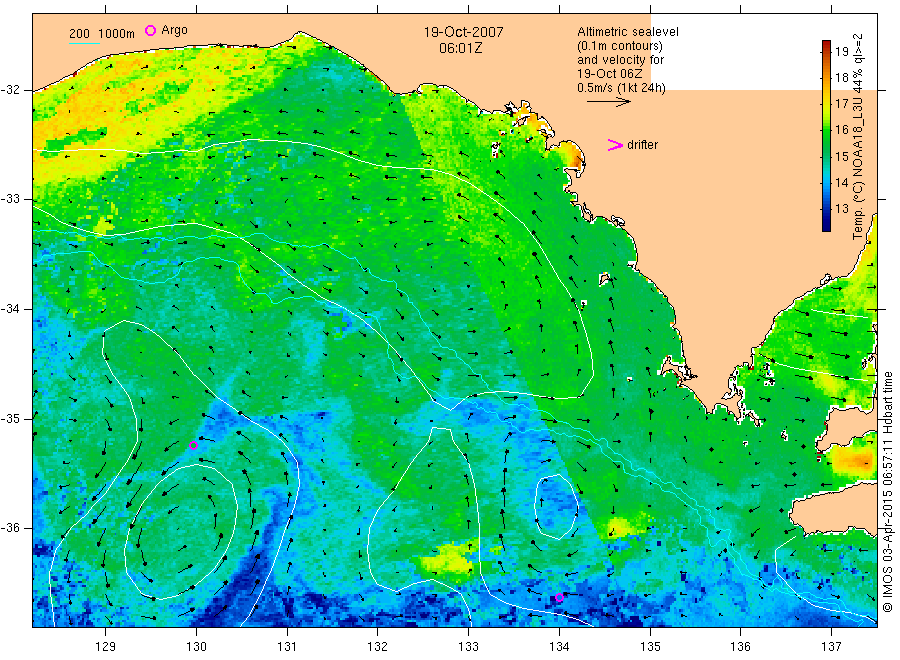This screenshot has height=660, width=900.
Task: Click longitude axis label '132'
Action: pyautogui.click(x=378, y=647)
